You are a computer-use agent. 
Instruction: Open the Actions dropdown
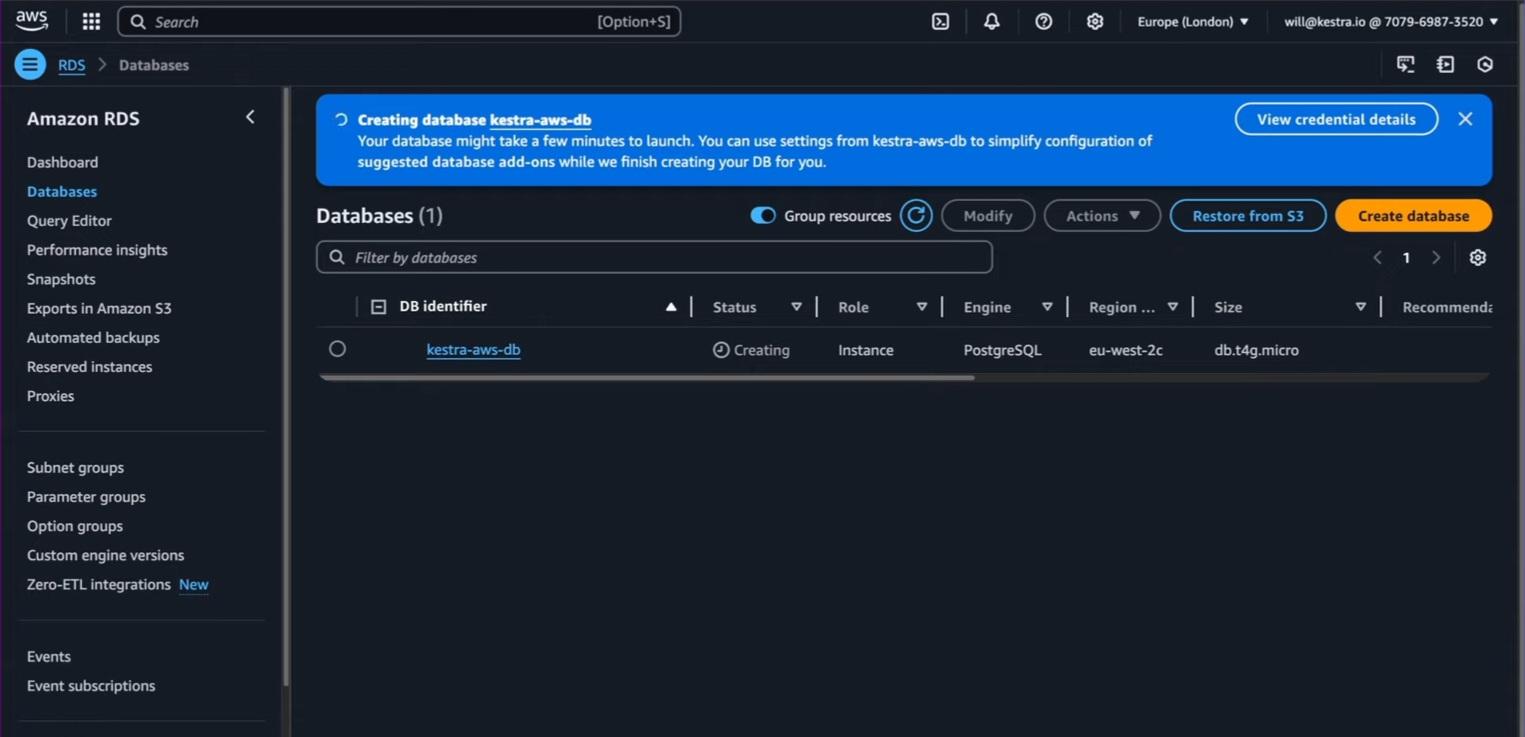pos(1102,216)
